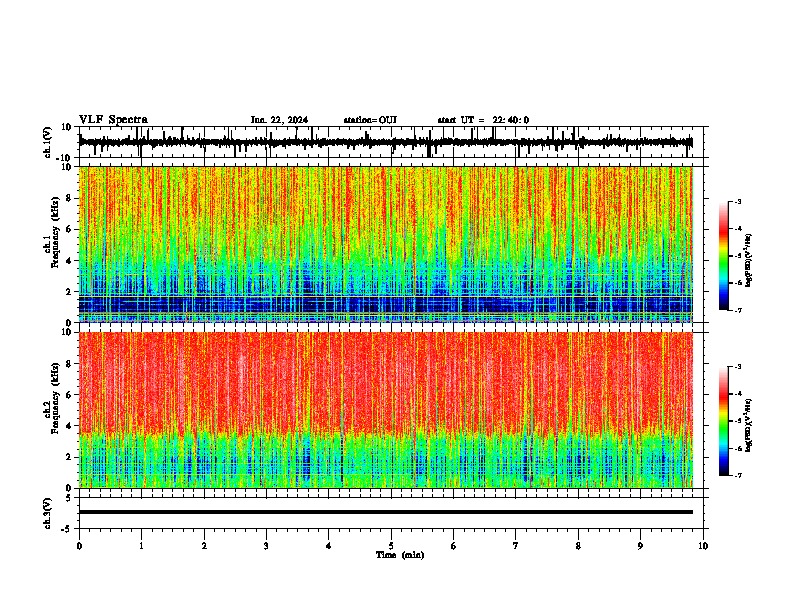Click the "-3" label on ch.1 color scale
Image resolution: width=792 pixels, height=612 pixels.
[x=738, y=202]
